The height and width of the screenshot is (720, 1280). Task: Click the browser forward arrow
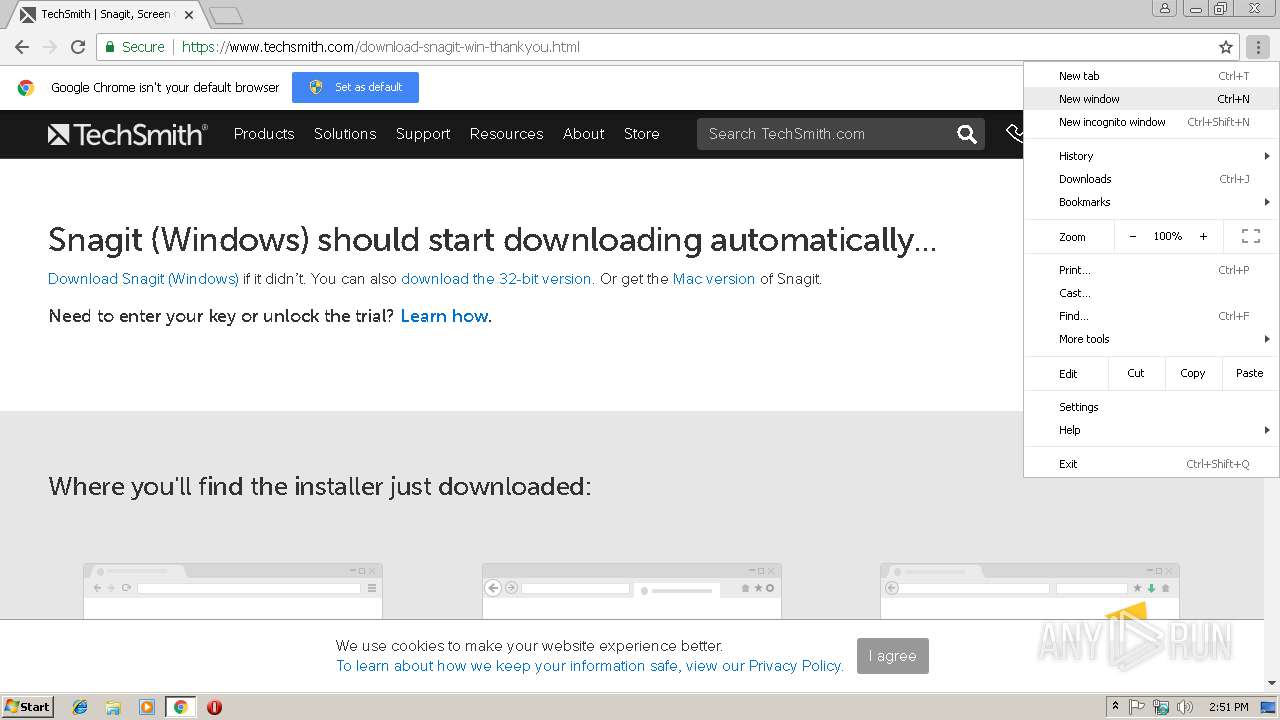[50, 47]
